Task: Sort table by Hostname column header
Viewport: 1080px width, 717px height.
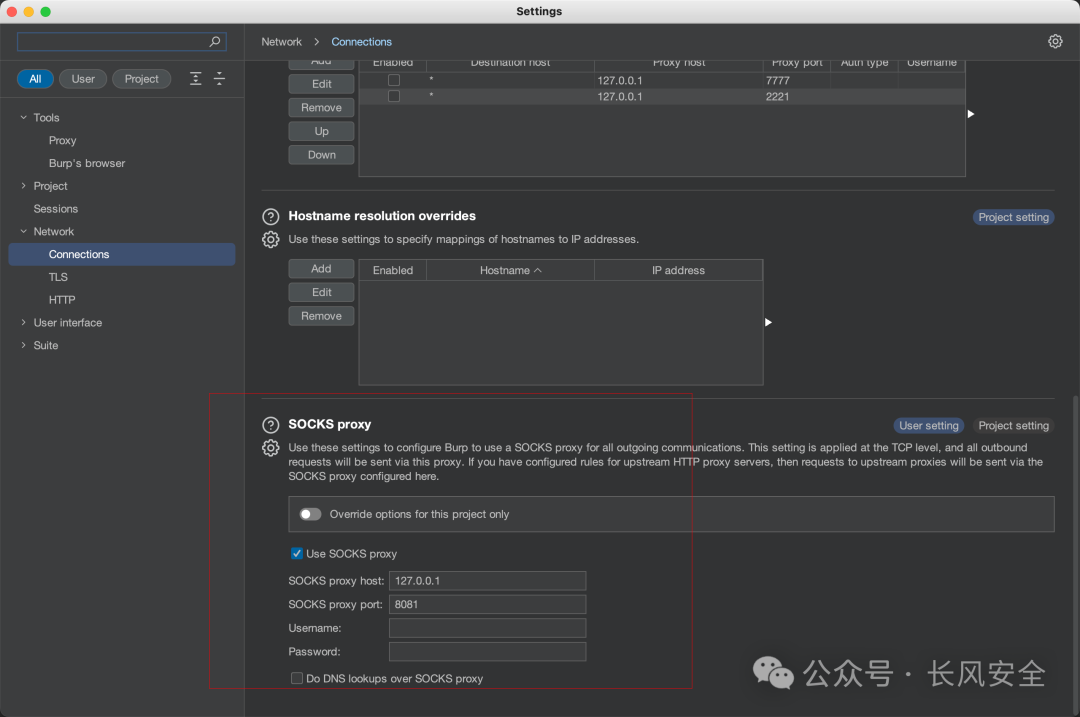Action: (510, 270)
